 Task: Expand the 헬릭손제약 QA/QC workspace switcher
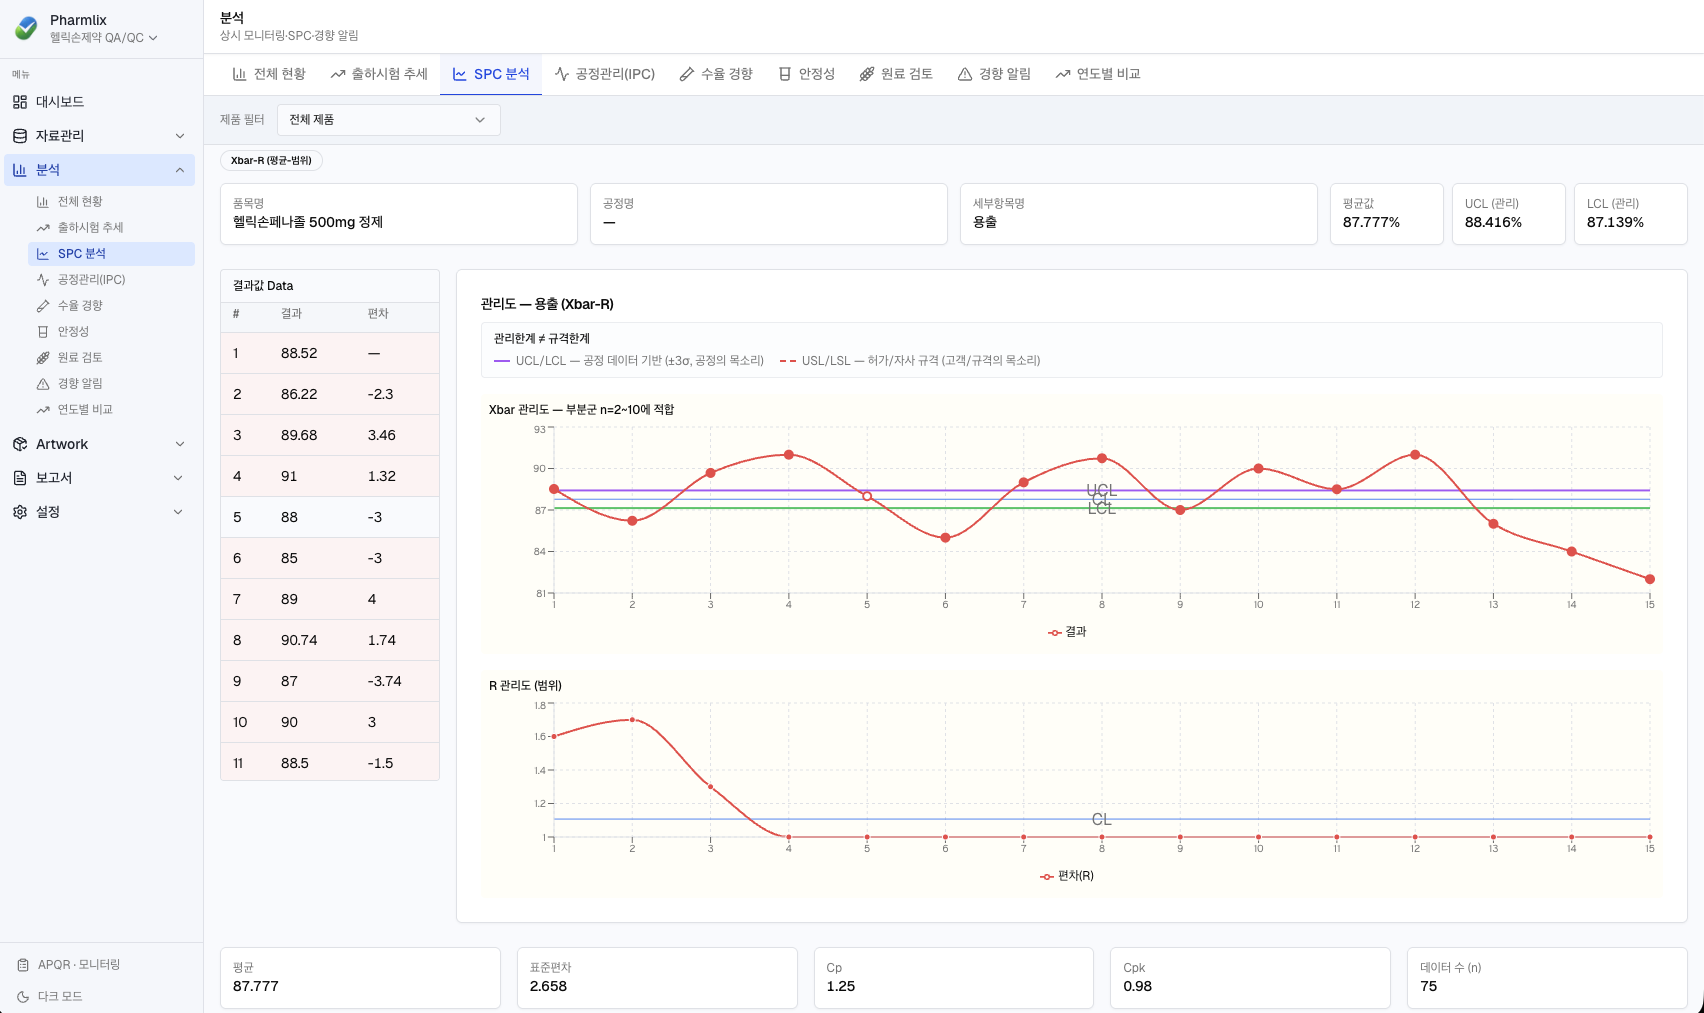coord(104,38)
